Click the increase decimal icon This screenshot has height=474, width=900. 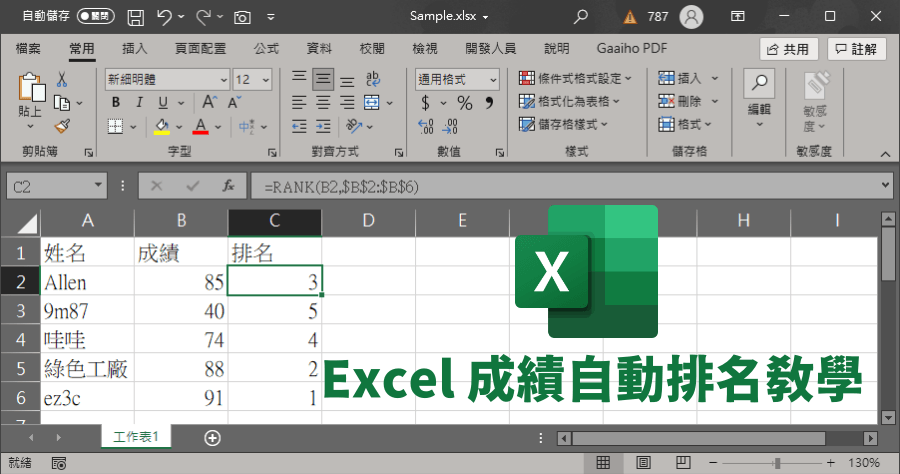tap(426, 126)
